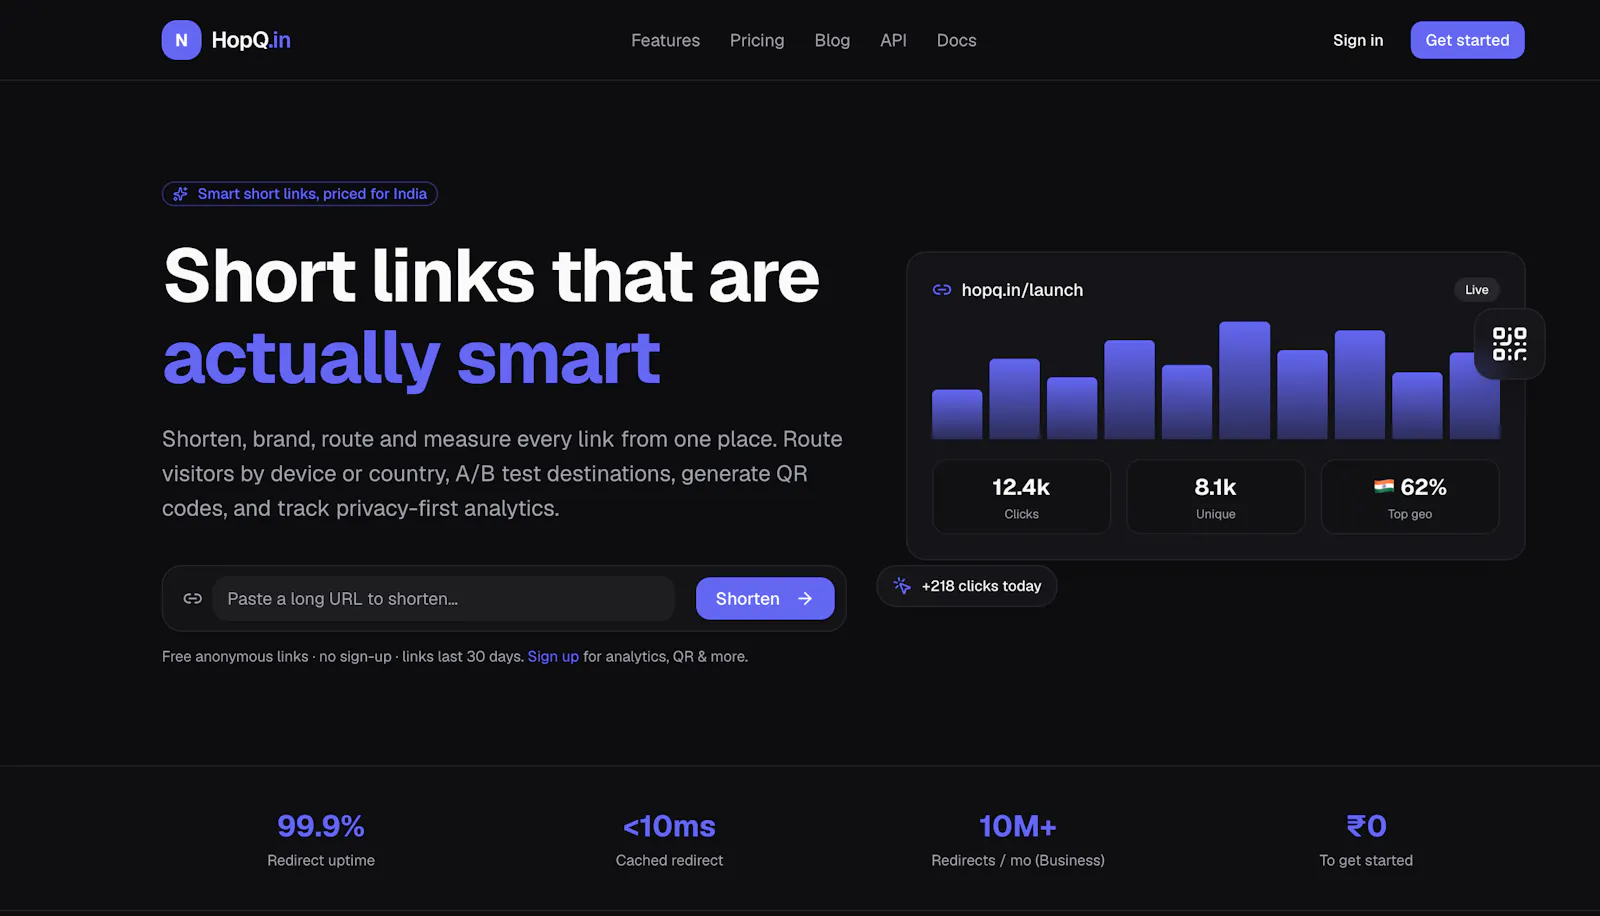The image size is (1600, 916).
Task: Click the Get started button
Action: tap(1467, 40)
